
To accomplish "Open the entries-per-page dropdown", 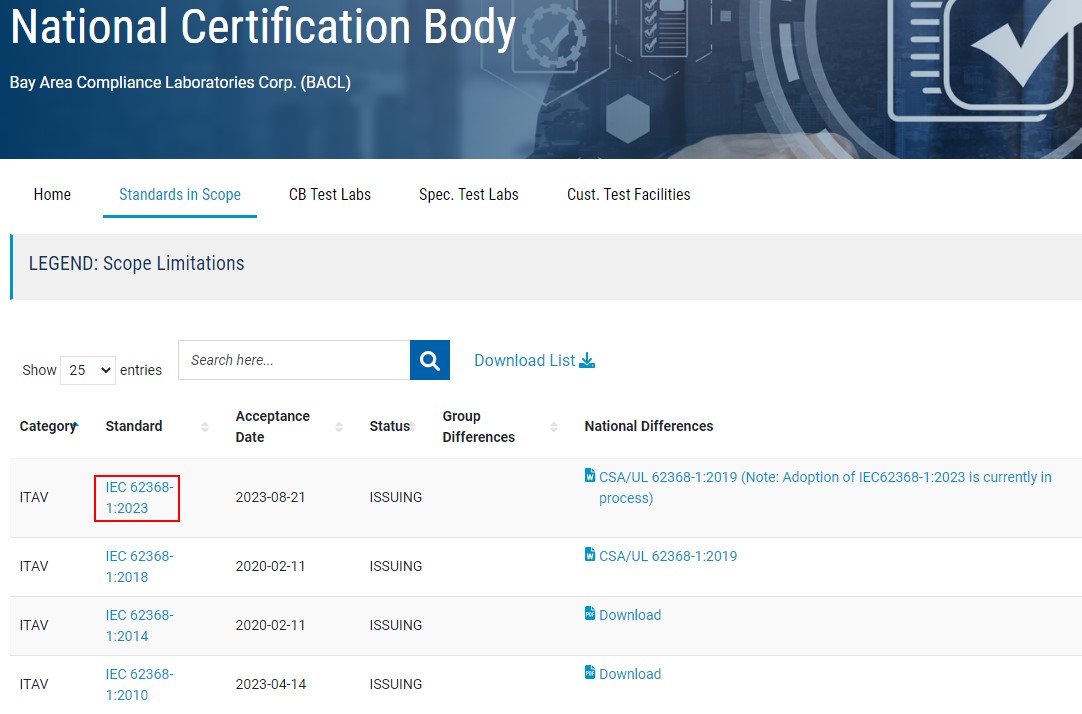I will tap(88, 370).
